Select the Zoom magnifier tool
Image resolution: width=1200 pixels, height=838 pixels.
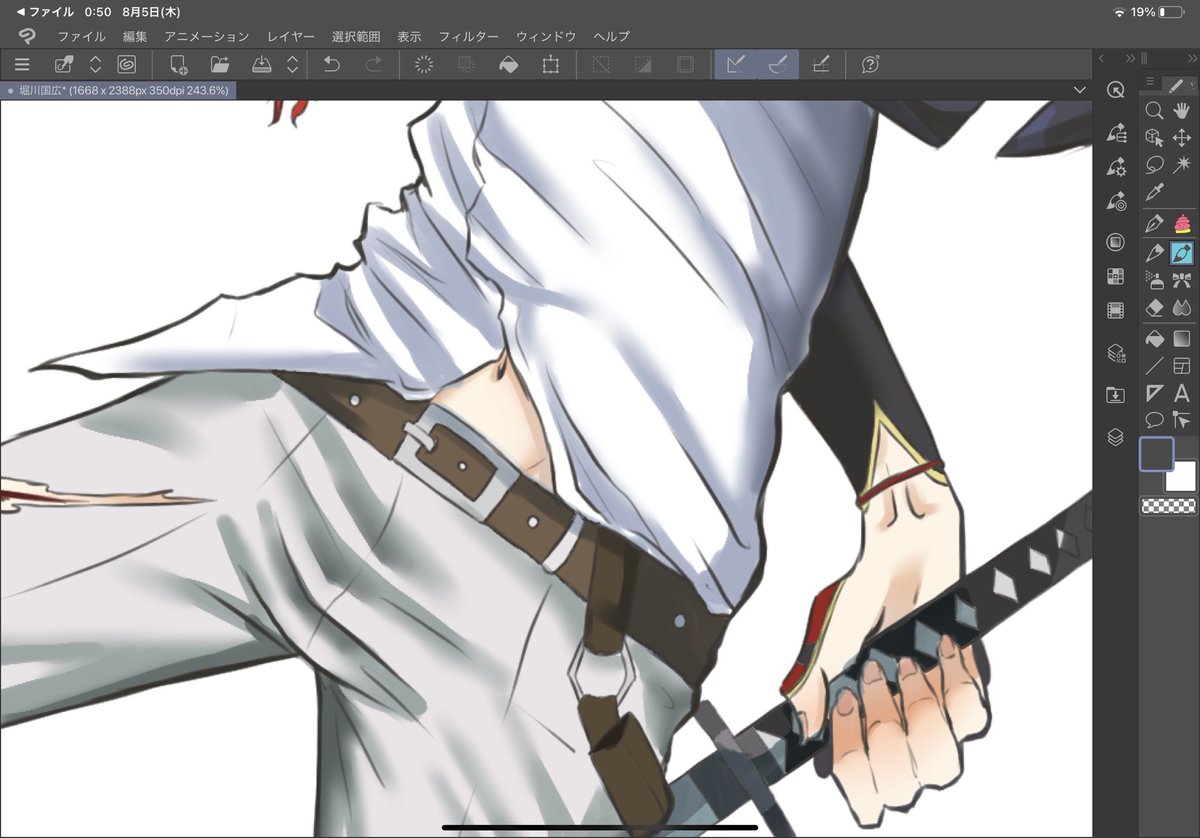[x=1154, y=111]
